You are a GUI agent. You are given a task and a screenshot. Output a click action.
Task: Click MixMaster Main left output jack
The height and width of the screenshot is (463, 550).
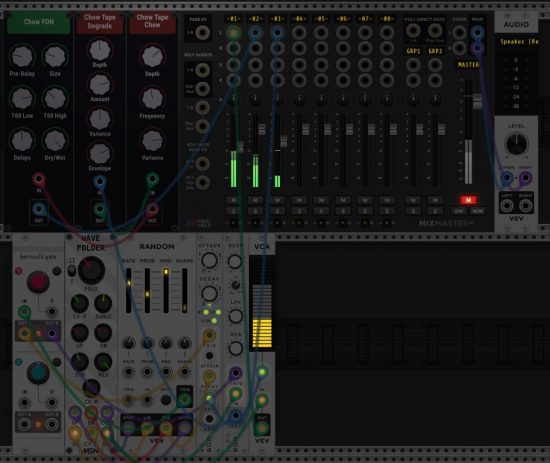click(x=477, y=33)
